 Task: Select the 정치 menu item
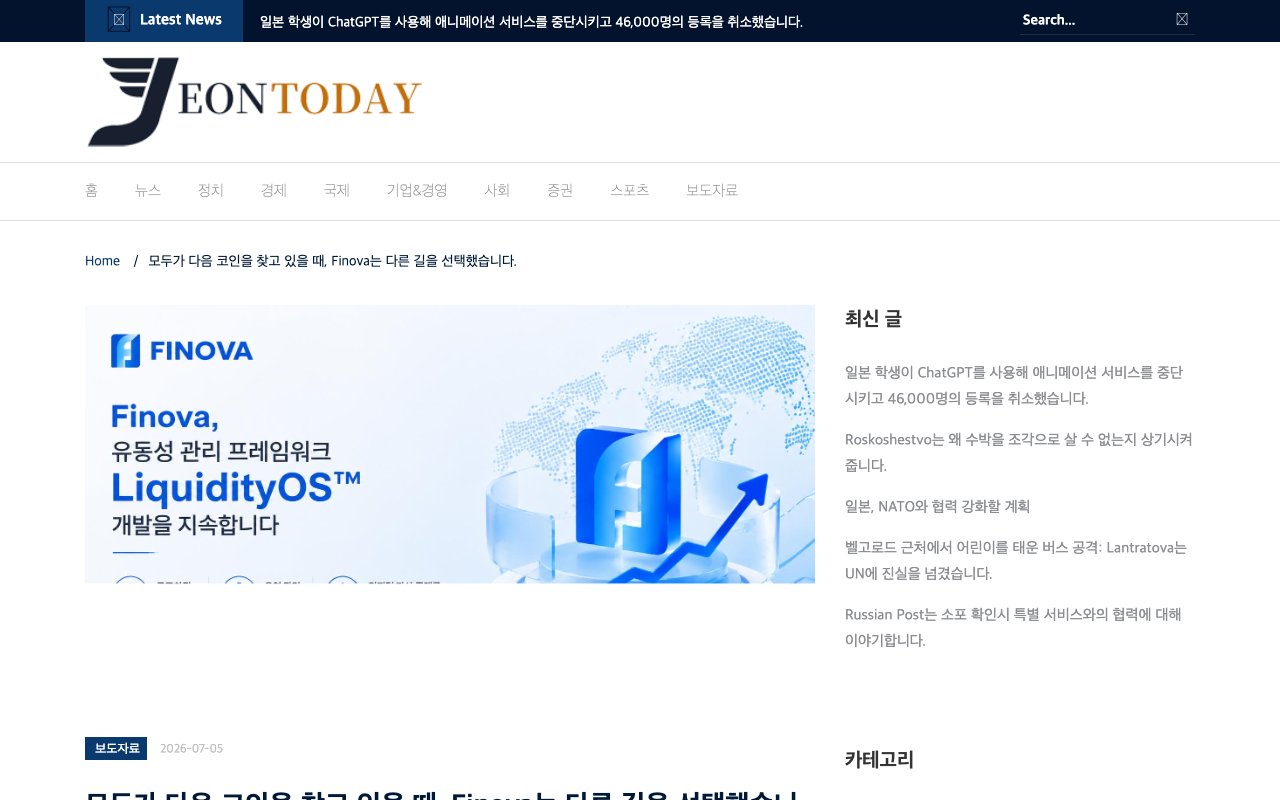211,190
